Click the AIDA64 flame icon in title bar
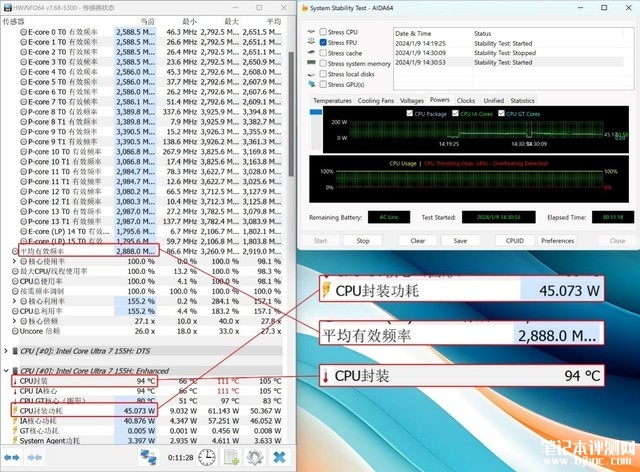The image size is (640, 472). coord(304,8)
